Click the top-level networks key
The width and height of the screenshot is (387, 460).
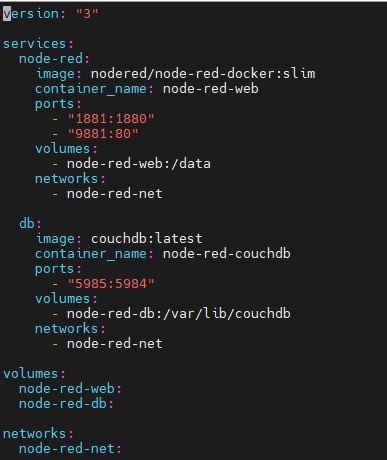pos(34,434)
